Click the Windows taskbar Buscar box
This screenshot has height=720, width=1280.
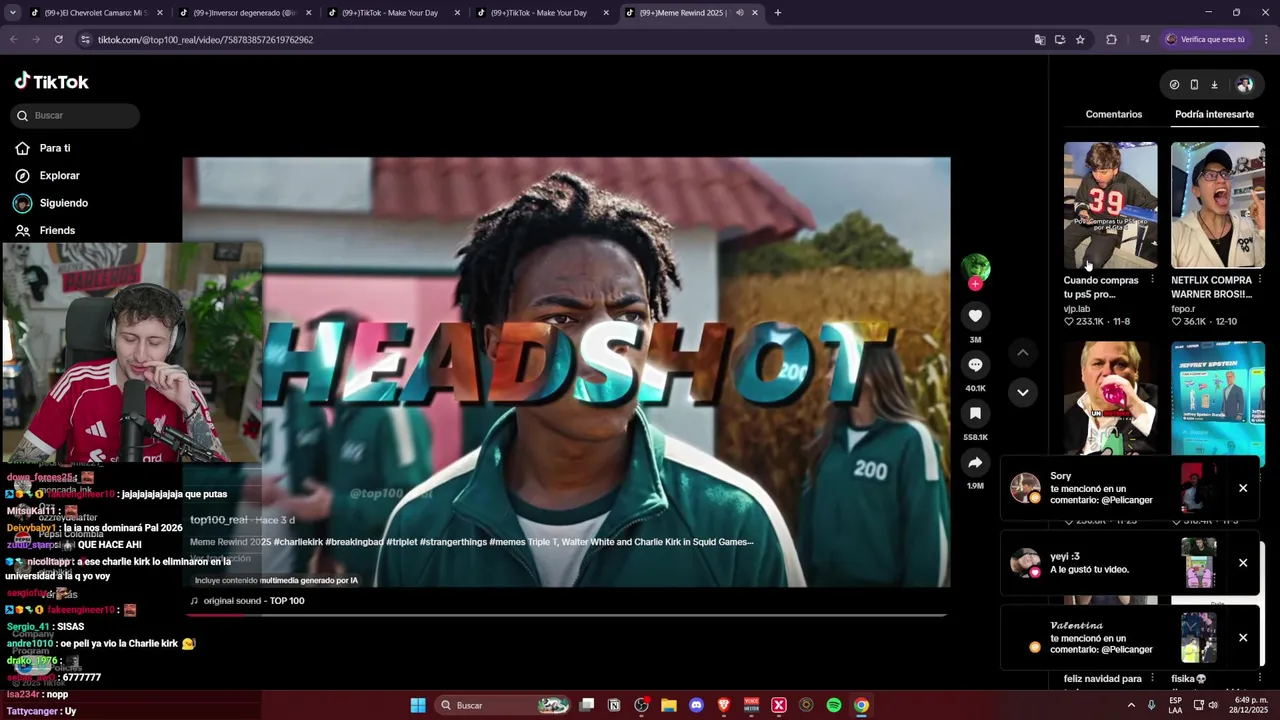tap(505, 705)
